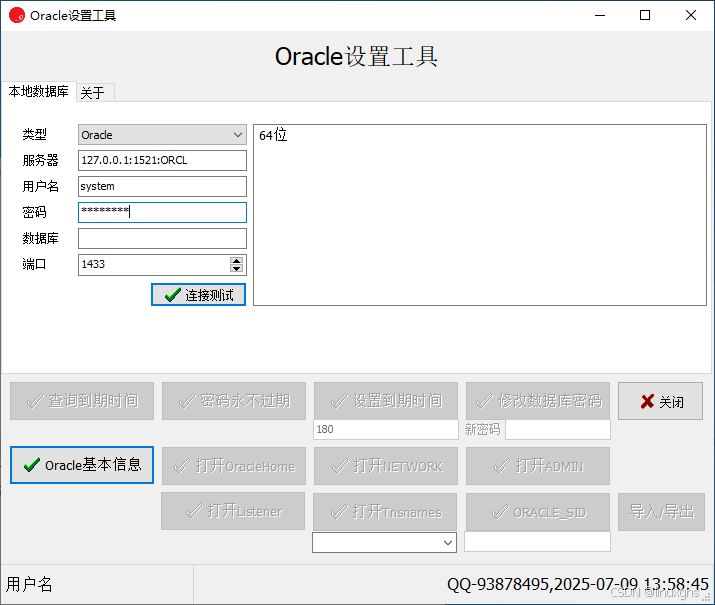Click the 服务器 input field
The image size is (715, 605).
(162, 160)
